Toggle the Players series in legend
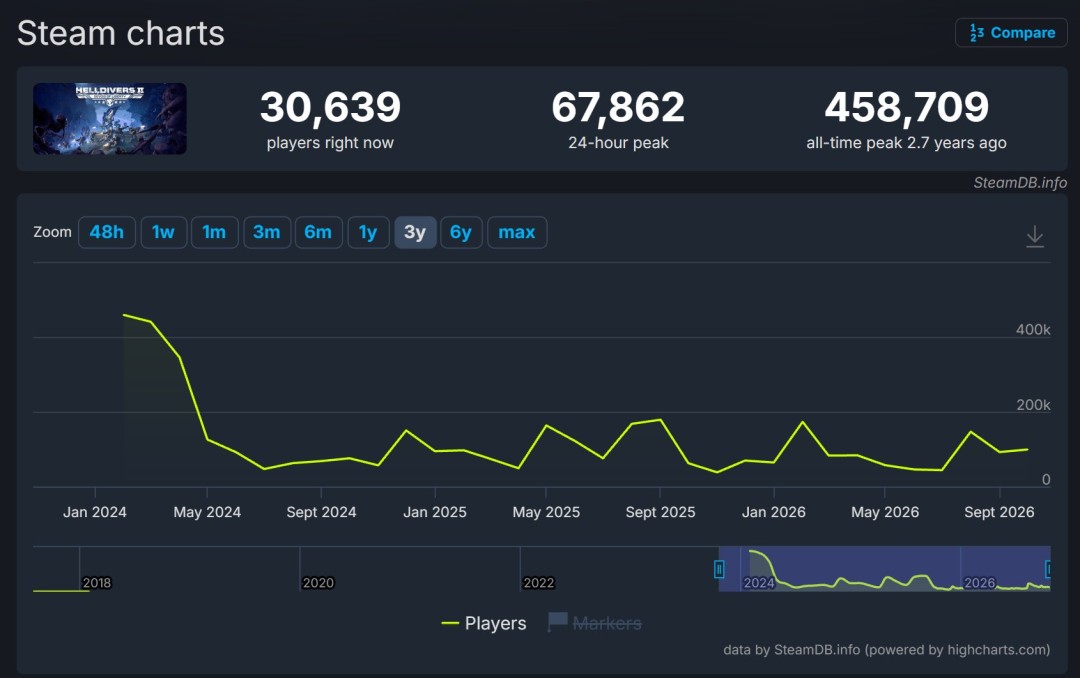 click(x=484, y=623)
